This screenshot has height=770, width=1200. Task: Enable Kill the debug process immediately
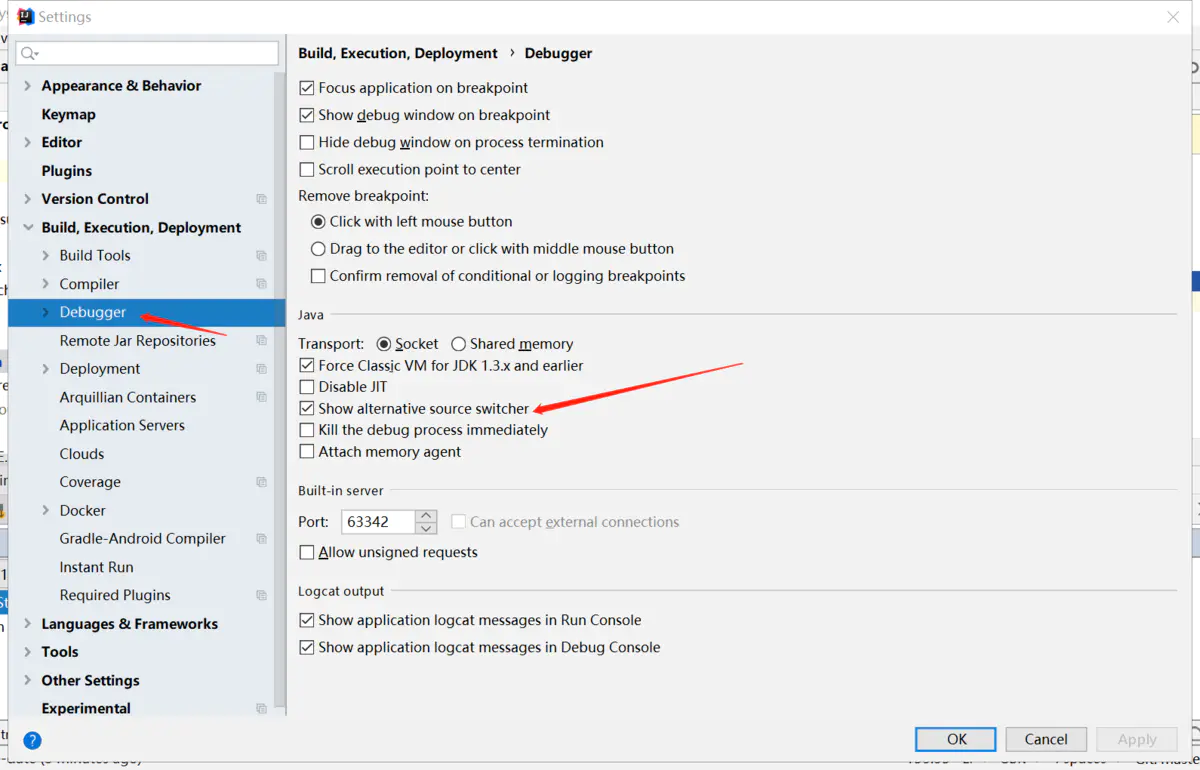tap(307, 430)
